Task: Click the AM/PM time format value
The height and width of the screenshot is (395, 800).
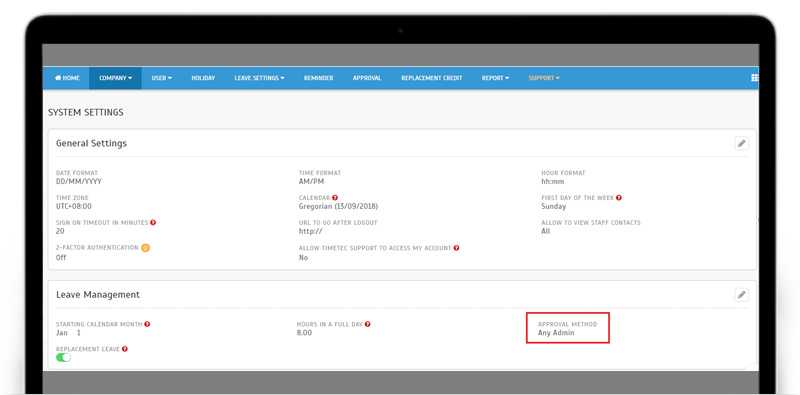Action: pos(311,182)
